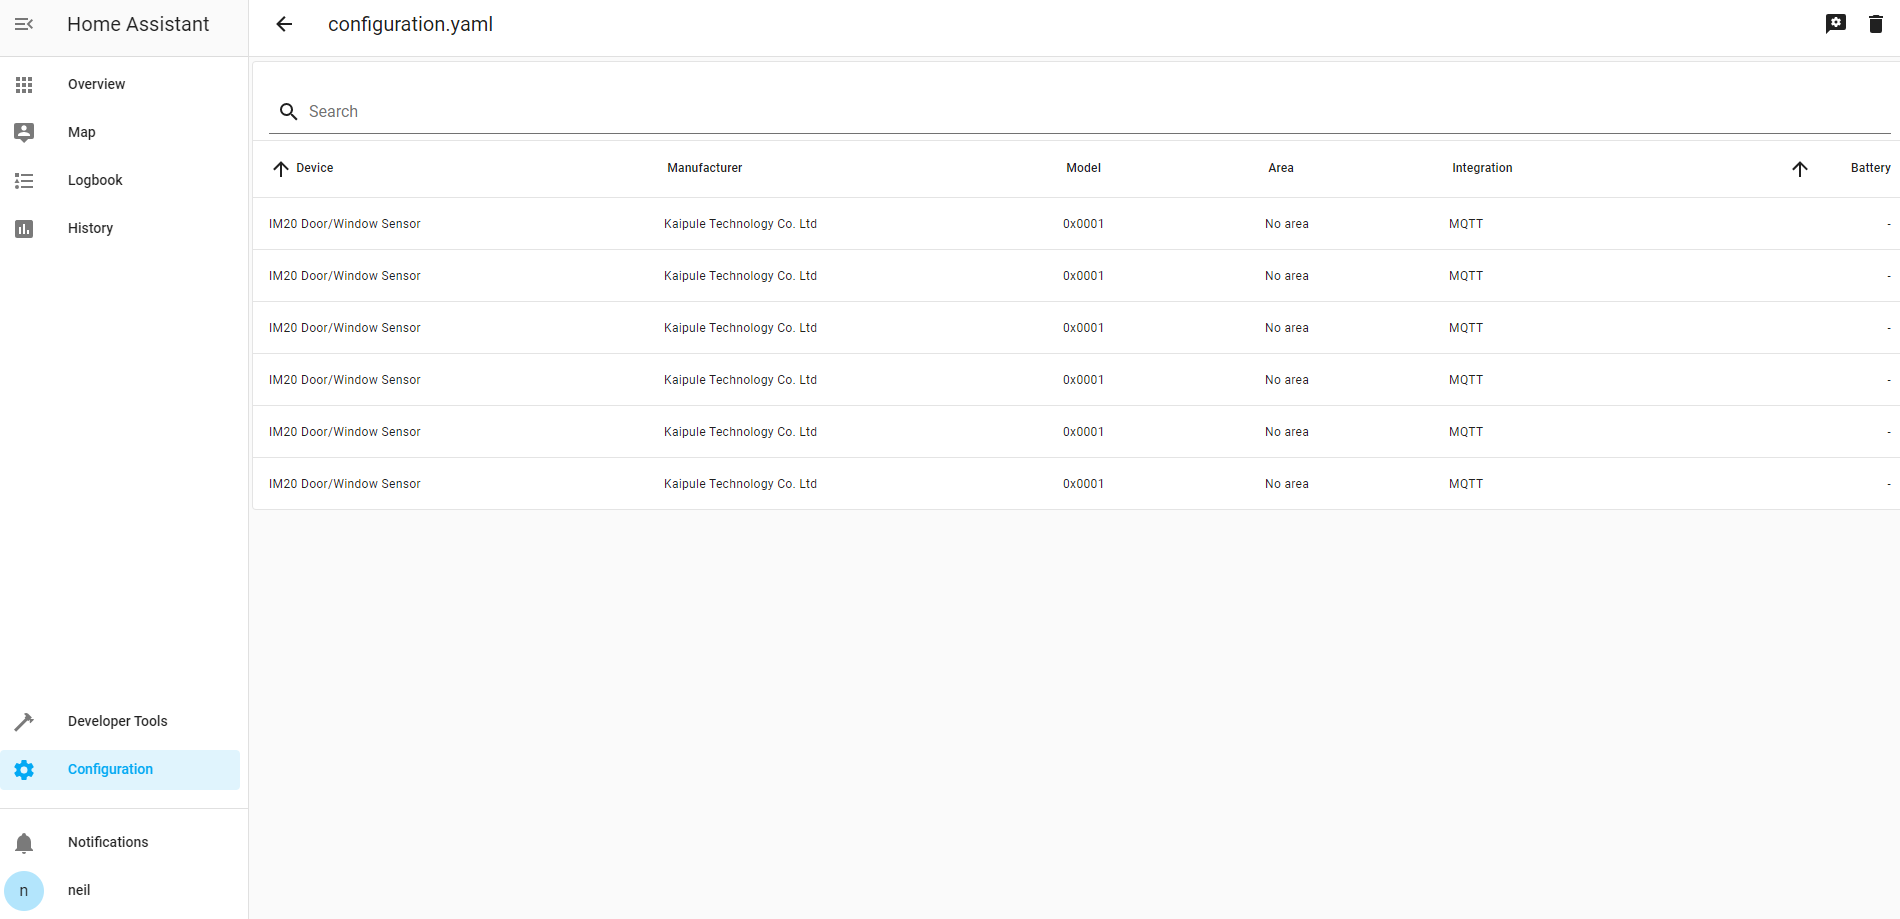This screenshot has height=919, width=1900.
Task: Focus the Search input field
Action: pyautogui.click(x=1080, y=112)
